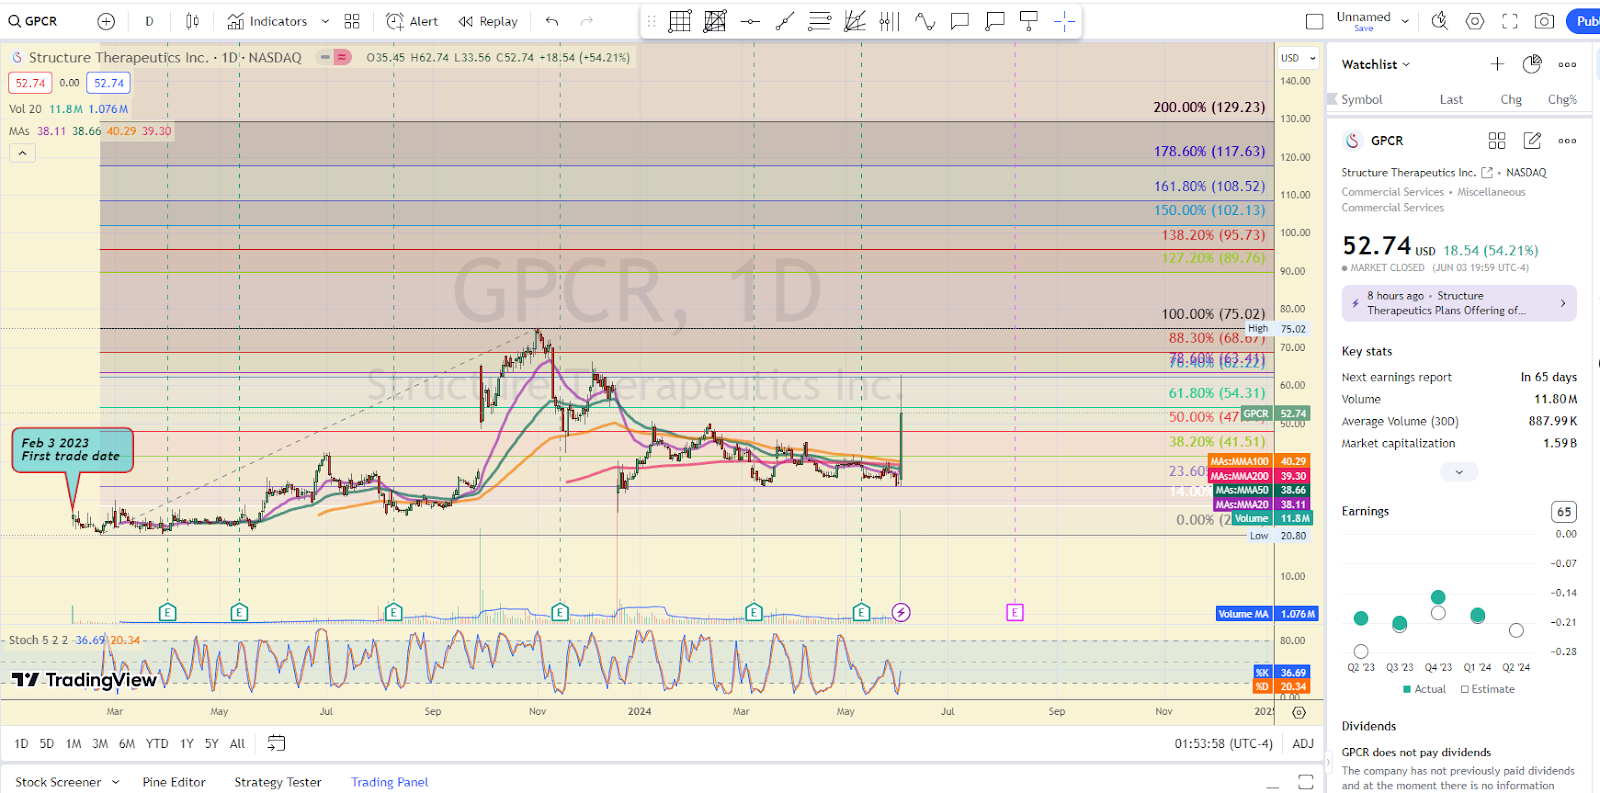Select the signpost pin tool
Viewport: 1600px width, 793px height.
pyautogui.click(x=1029, y=21)
